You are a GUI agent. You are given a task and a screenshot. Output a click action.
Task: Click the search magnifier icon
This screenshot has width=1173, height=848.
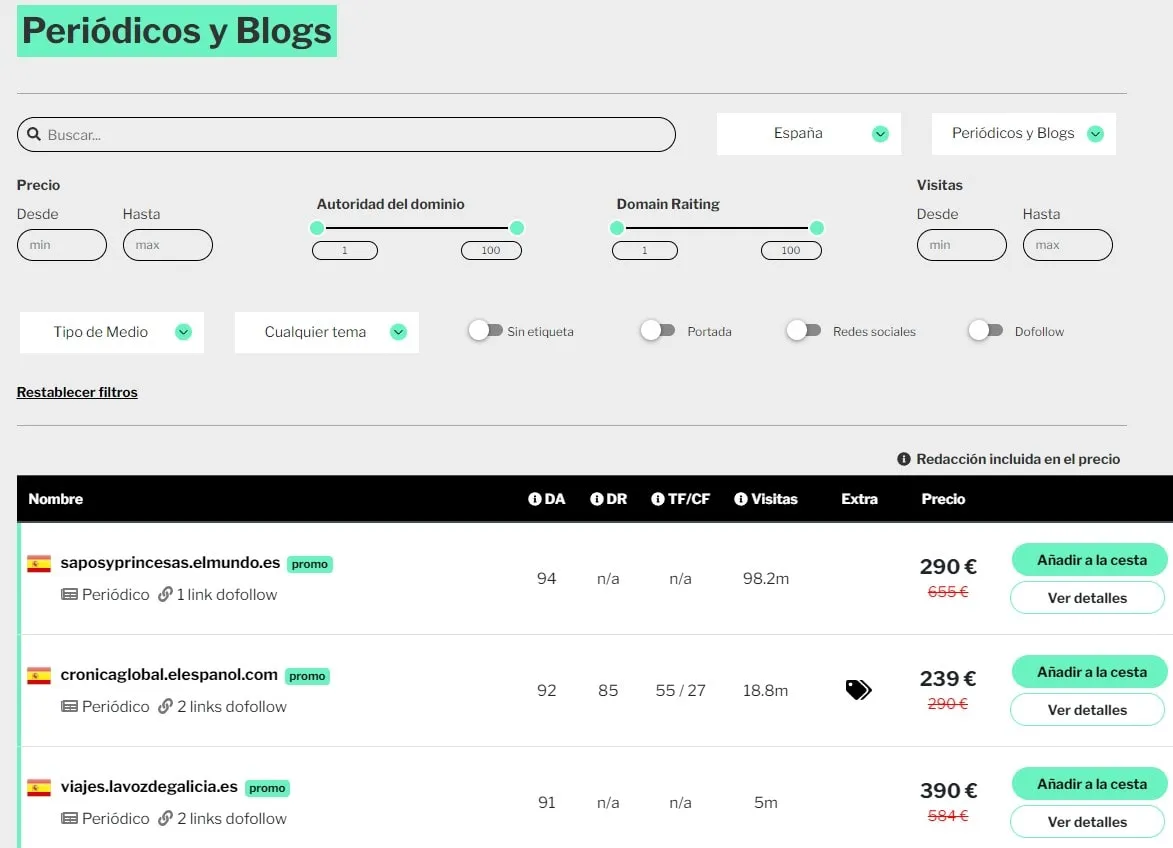pos(34,134)
